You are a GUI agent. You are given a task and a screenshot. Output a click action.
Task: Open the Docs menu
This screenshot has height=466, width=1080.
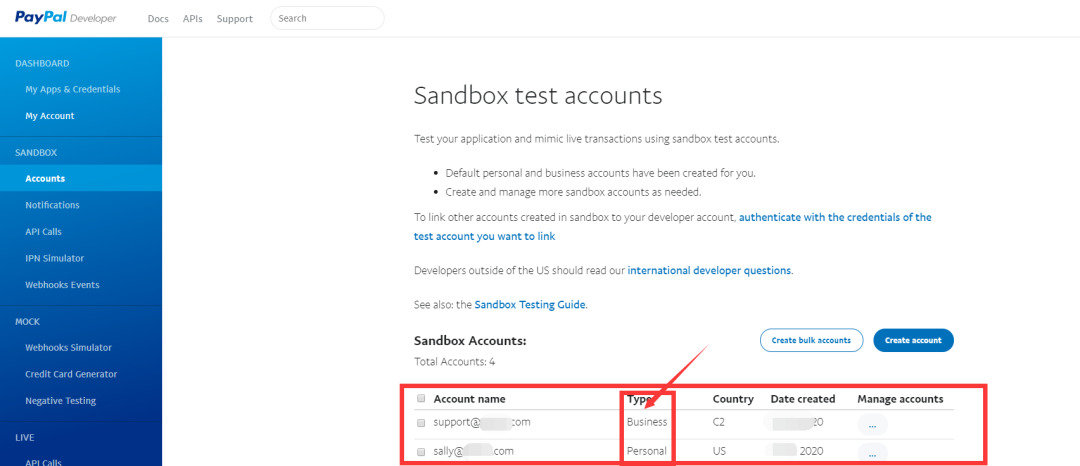158,19
